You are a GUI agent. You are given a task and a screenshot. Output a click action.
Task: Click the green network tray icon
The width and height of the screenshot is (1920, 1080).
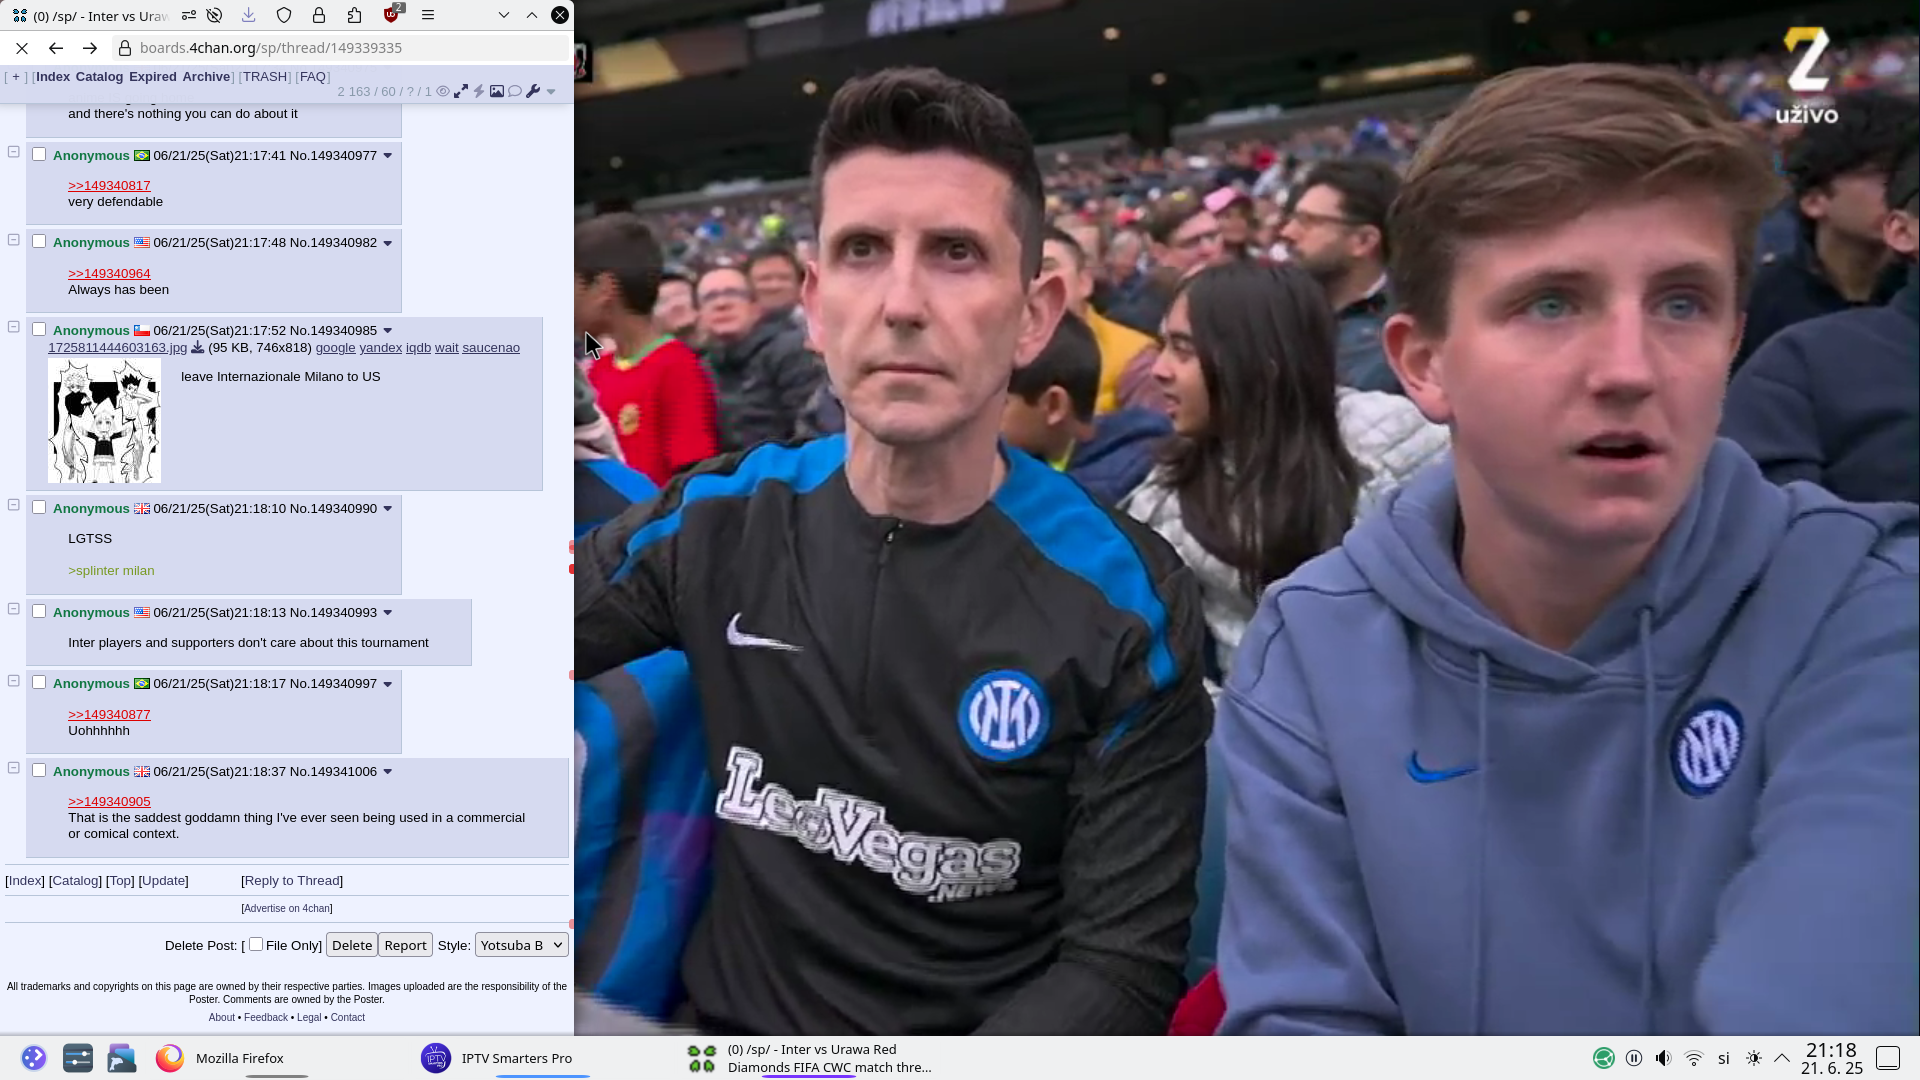tap(1604, 1058)
